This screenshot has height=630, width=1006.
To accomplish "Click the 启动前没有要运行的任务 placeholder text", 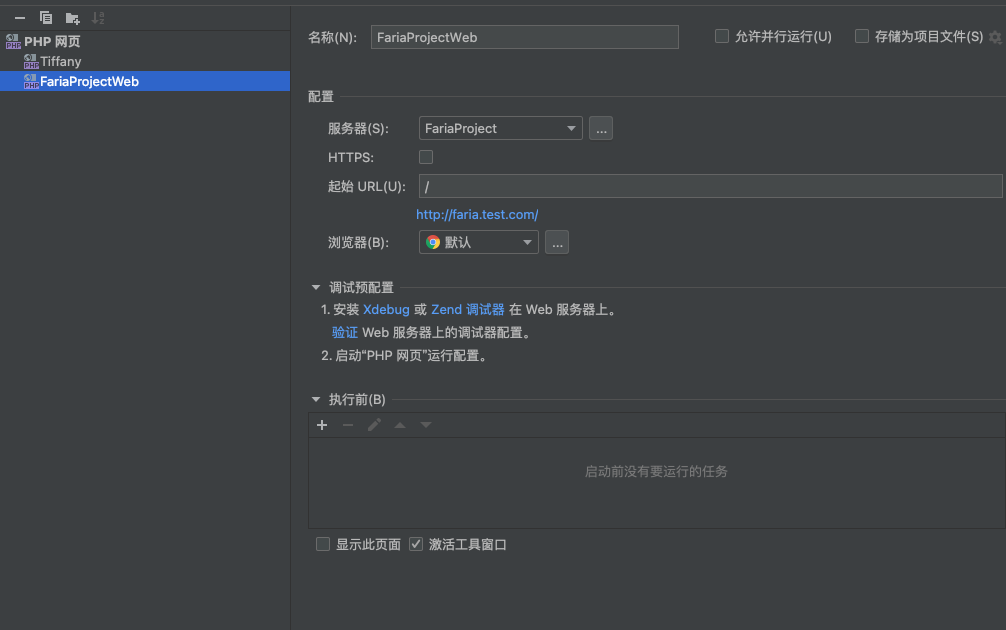I will (656, 472).
